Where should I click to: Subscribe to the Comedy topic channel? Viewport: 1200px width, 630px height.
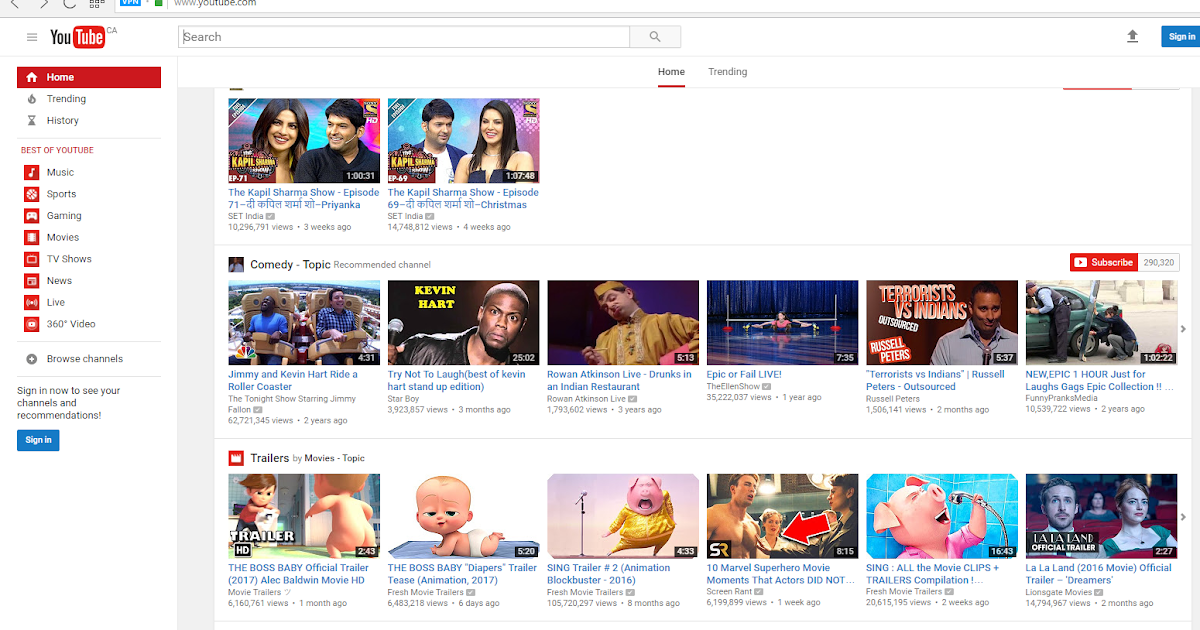pyautogui.click(x=1103, y=262)
